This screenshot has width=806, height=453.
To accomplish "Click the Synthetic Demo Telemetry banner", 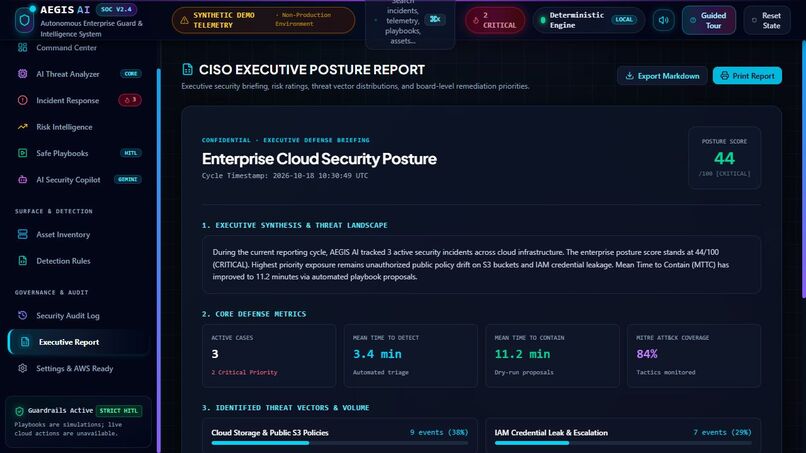I will click(263, 21).
